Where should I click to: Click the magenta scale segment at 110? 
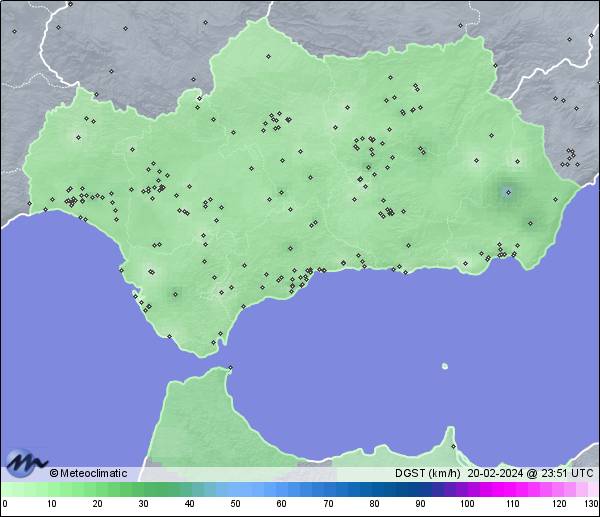[512, 489]
